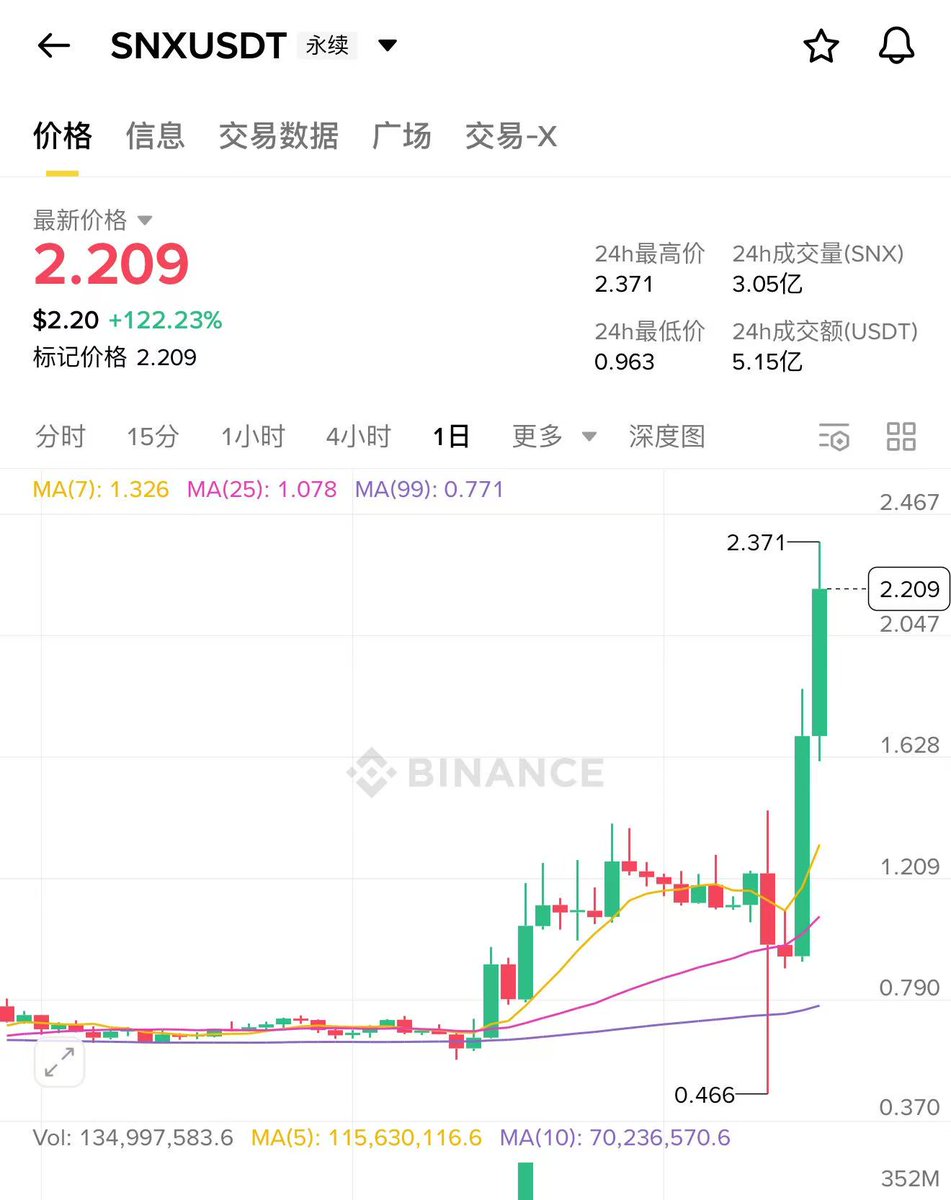Expand the 更多 timeframe options
951x1200 pixels.
[x=554, y=436]
